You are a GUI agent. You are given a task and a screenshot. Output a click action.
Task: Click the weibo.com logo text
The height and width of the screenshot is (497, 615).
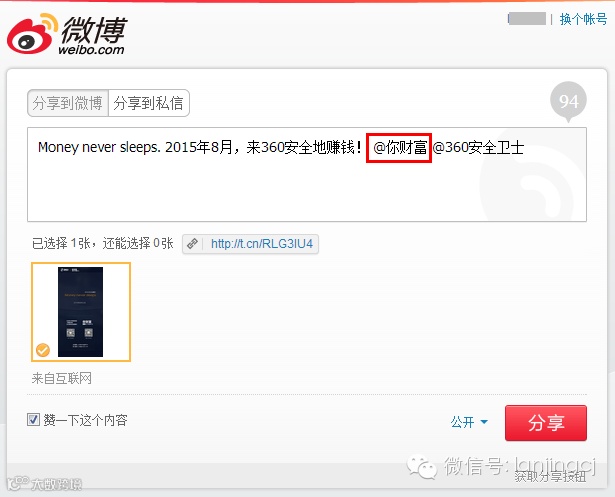click(x=91, y=49)
